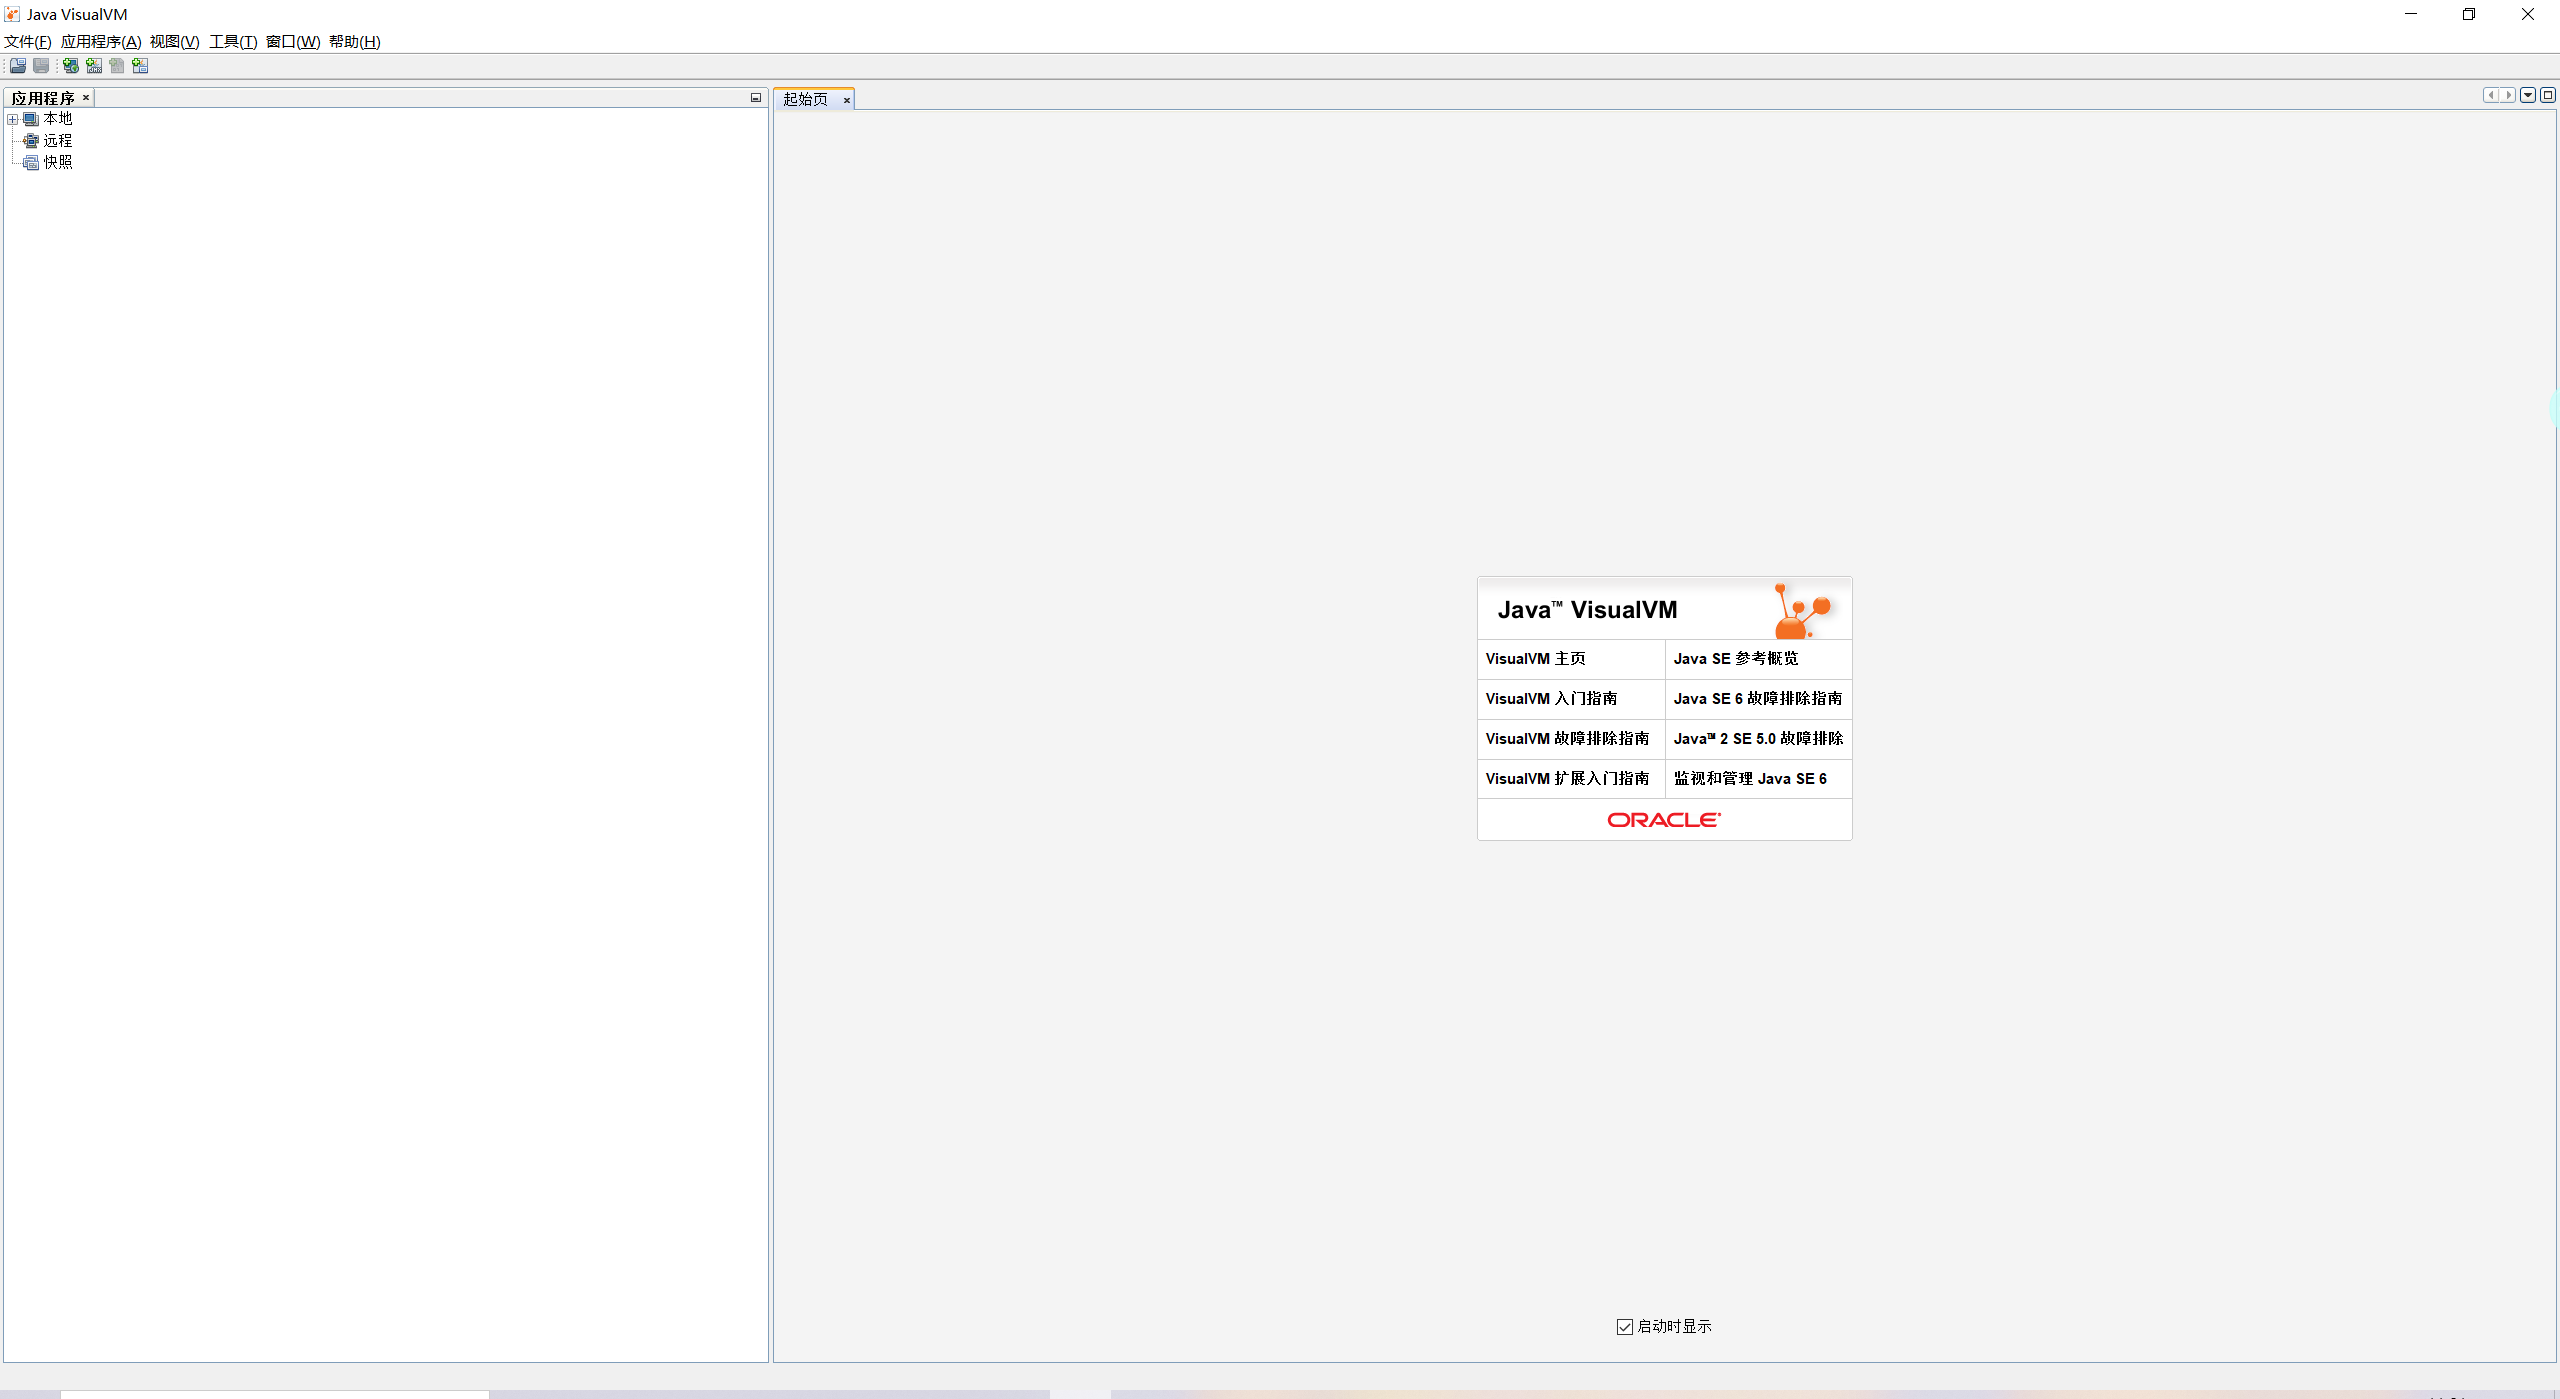Open the 应用程序(A) menu
This screenshot has height=1399, width=2560.
tap(101, 41)
